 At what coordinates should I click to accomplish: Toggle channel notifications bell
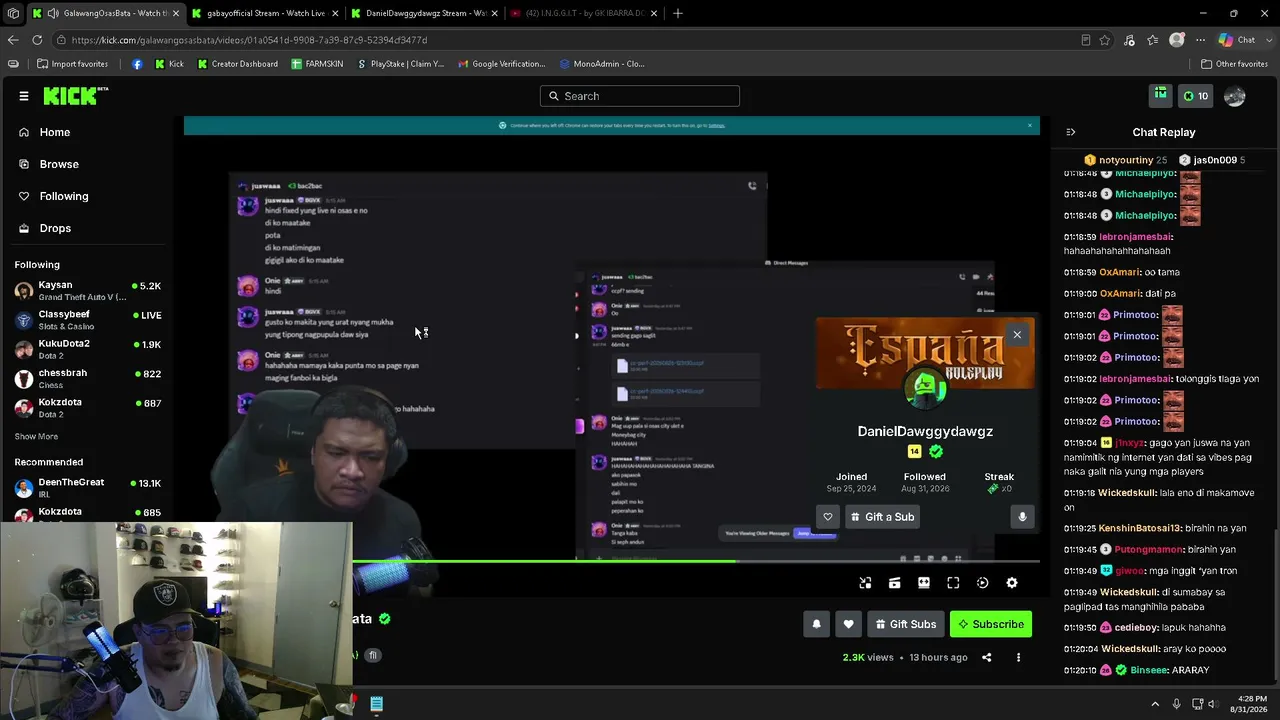click(816, 624)
